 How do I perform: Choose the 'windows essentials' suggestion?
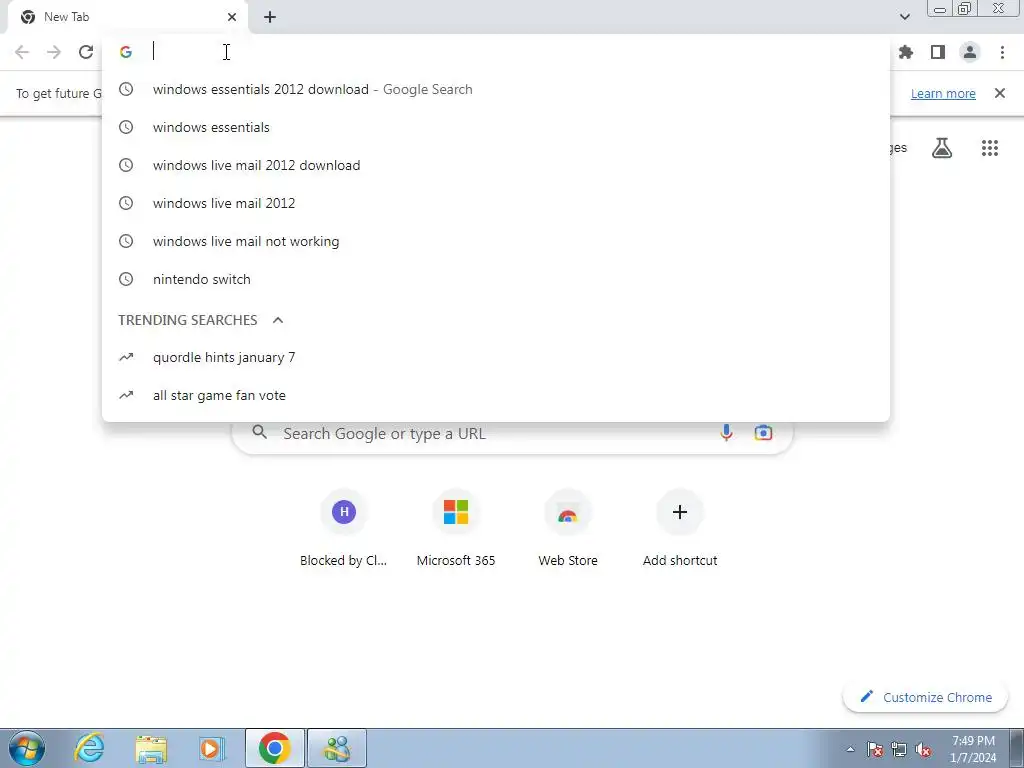(x=496, y=127)
